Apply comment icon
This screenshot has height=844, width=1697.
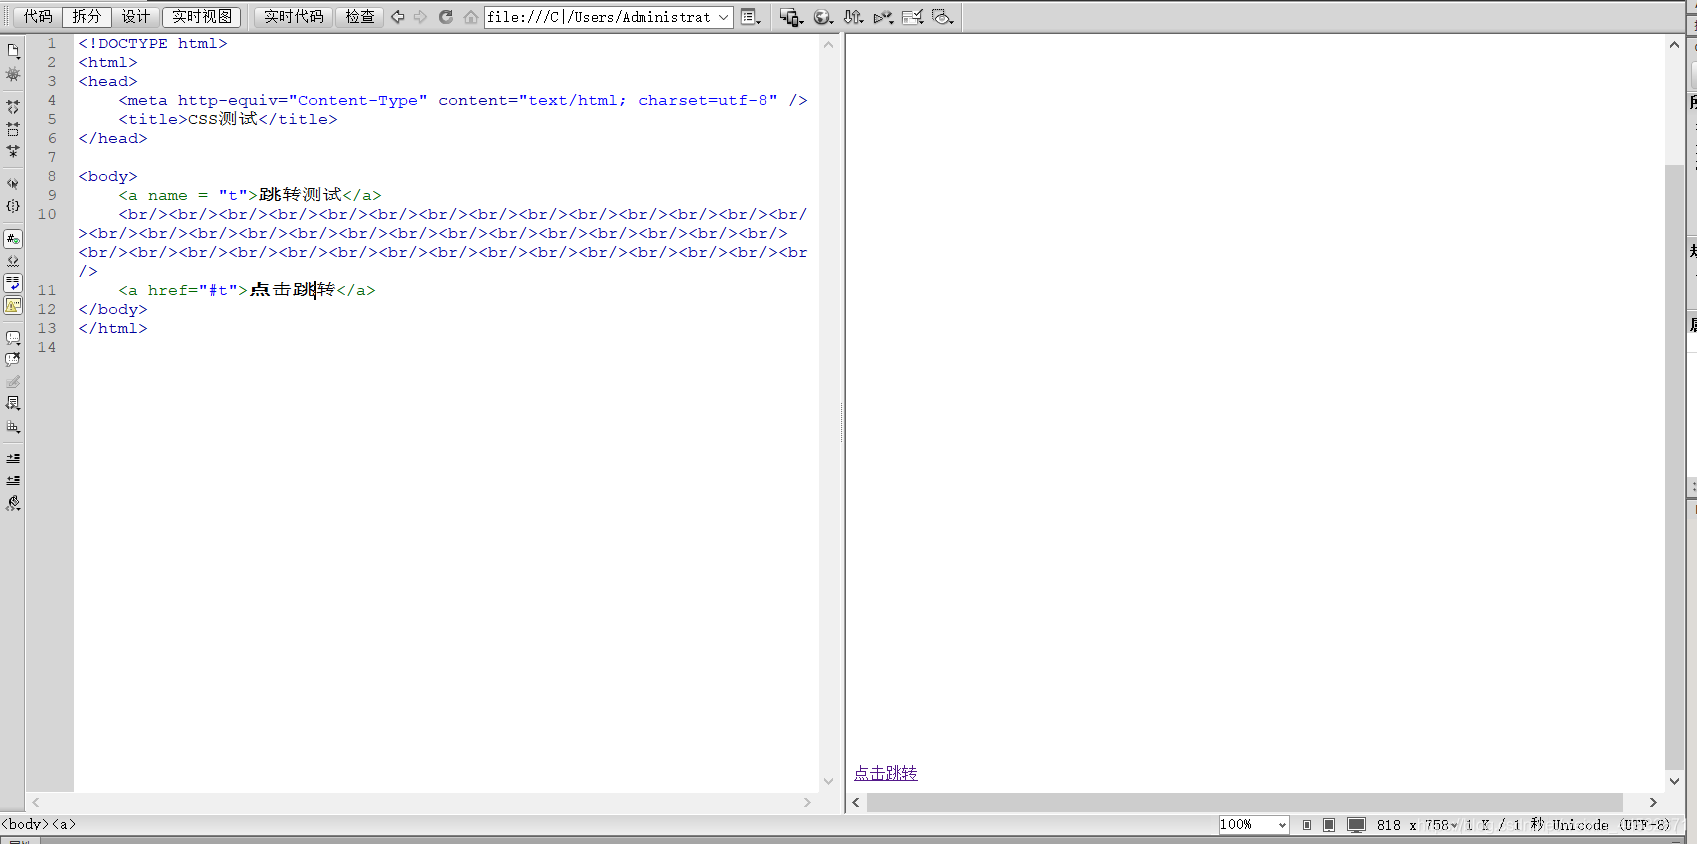(13, 338)
